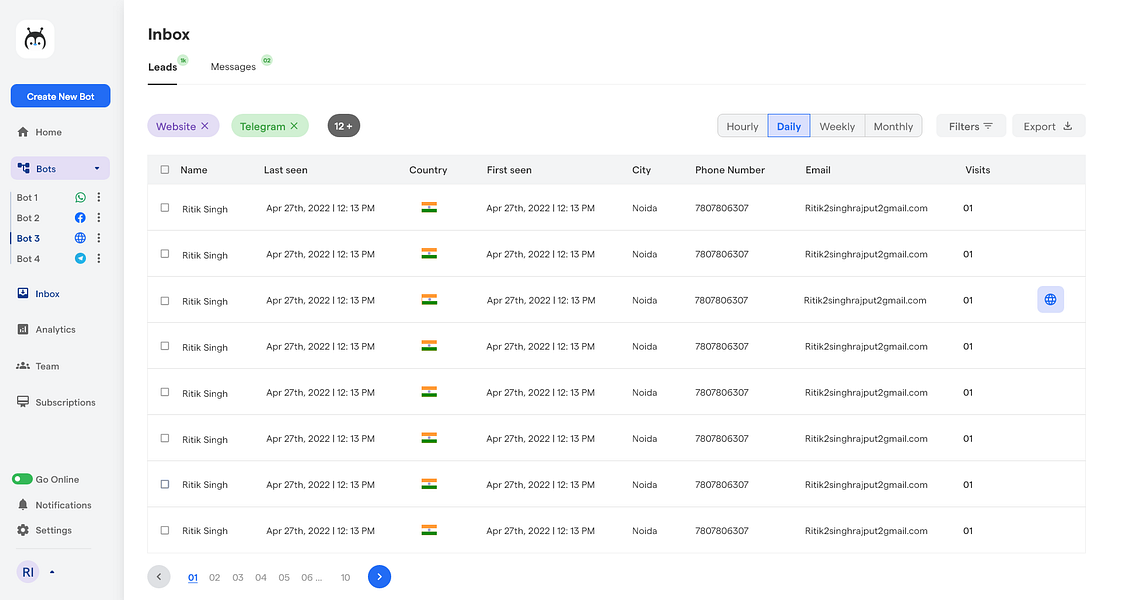Collapse the Bots dropdown arrow
This screenshot has width=1121, height=600.
pos(97,169)
